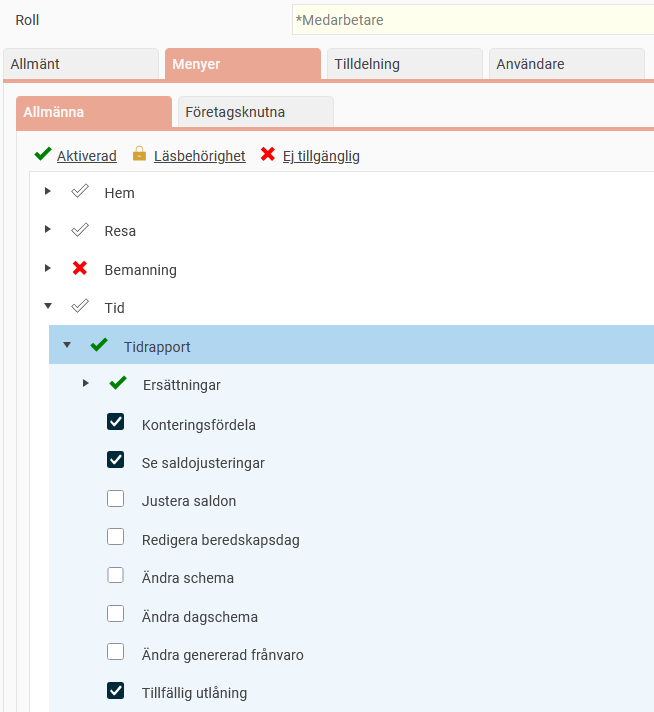
Task: Click the gray double-check icon beside Tid
Action: [x=80, y=307]
